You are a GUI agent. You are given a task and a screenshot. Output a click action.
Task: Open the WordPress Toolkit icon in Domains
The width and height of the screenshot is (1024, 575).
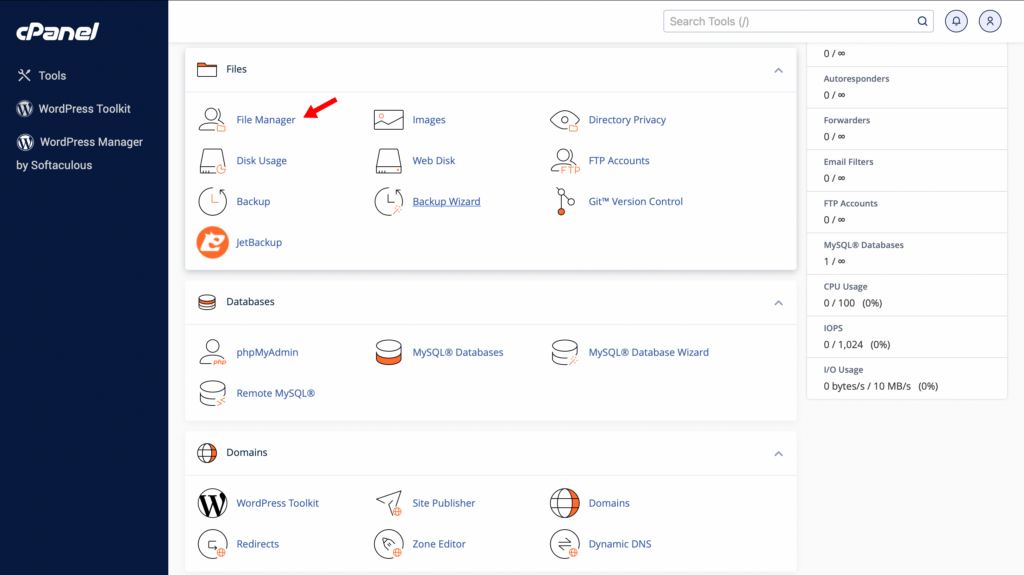[x=212, y=503]
